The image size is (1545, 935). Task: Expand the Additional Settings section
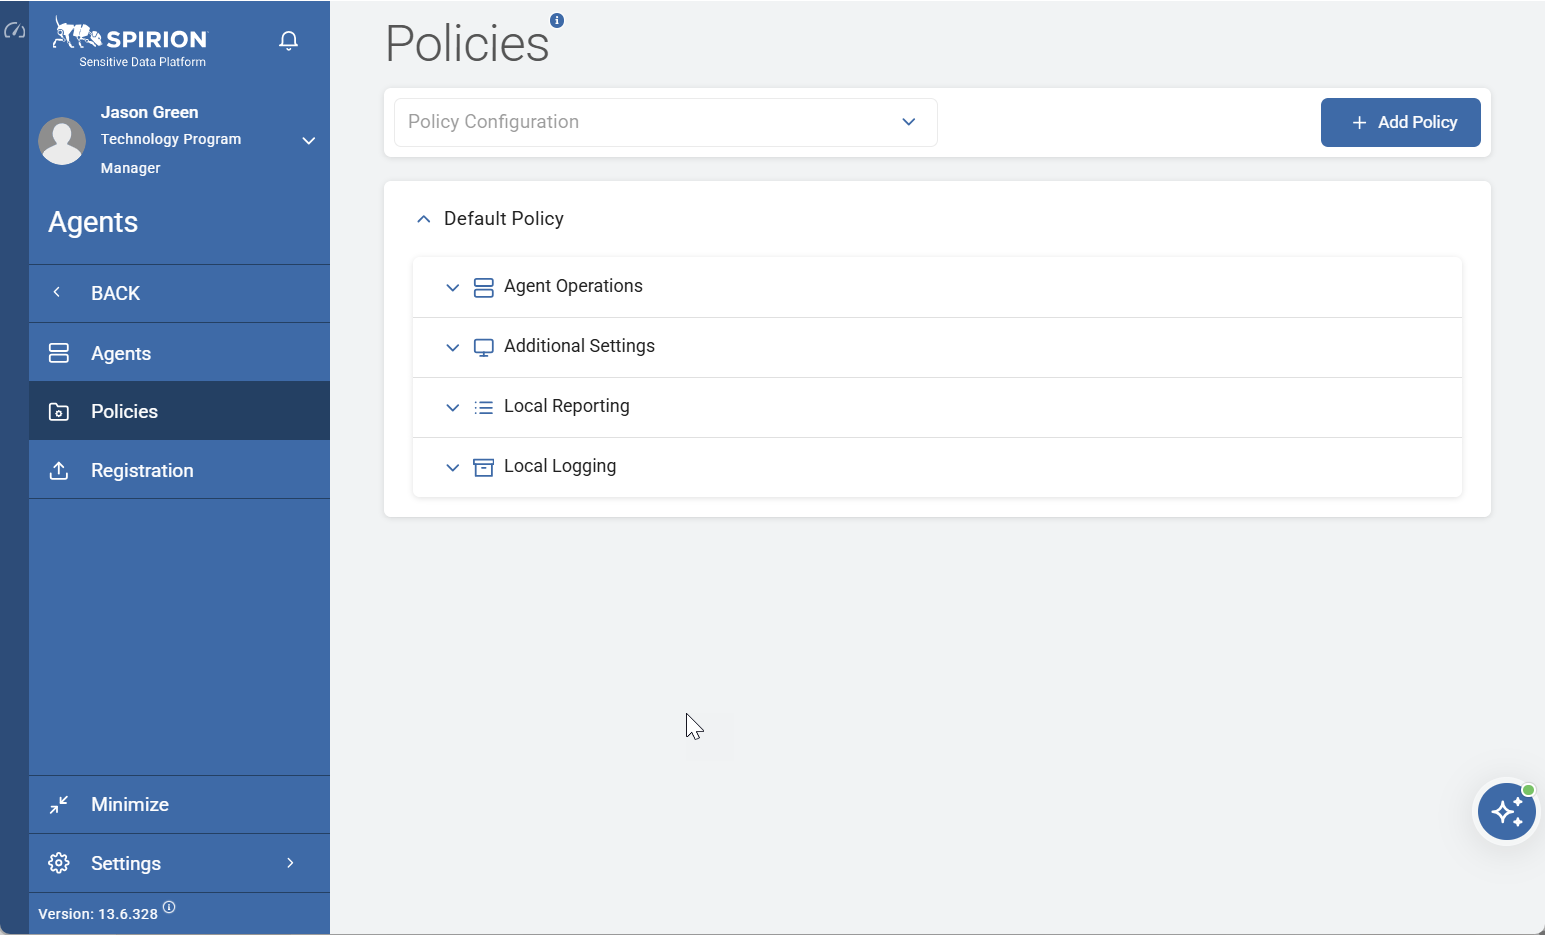453,347
